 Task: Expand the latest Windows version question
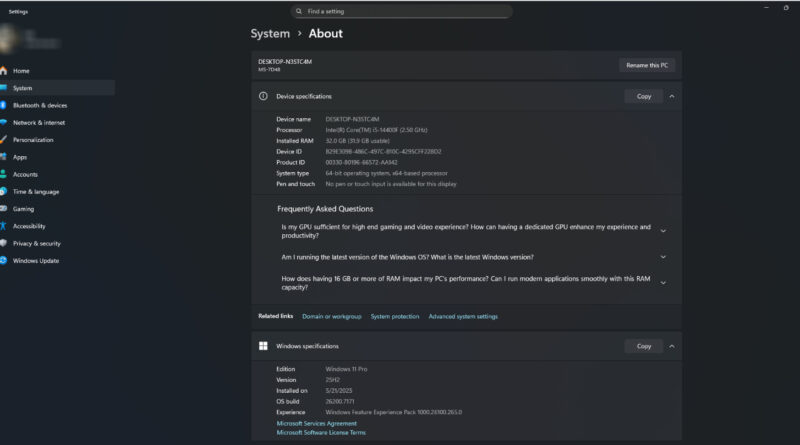tap(663, 257)
